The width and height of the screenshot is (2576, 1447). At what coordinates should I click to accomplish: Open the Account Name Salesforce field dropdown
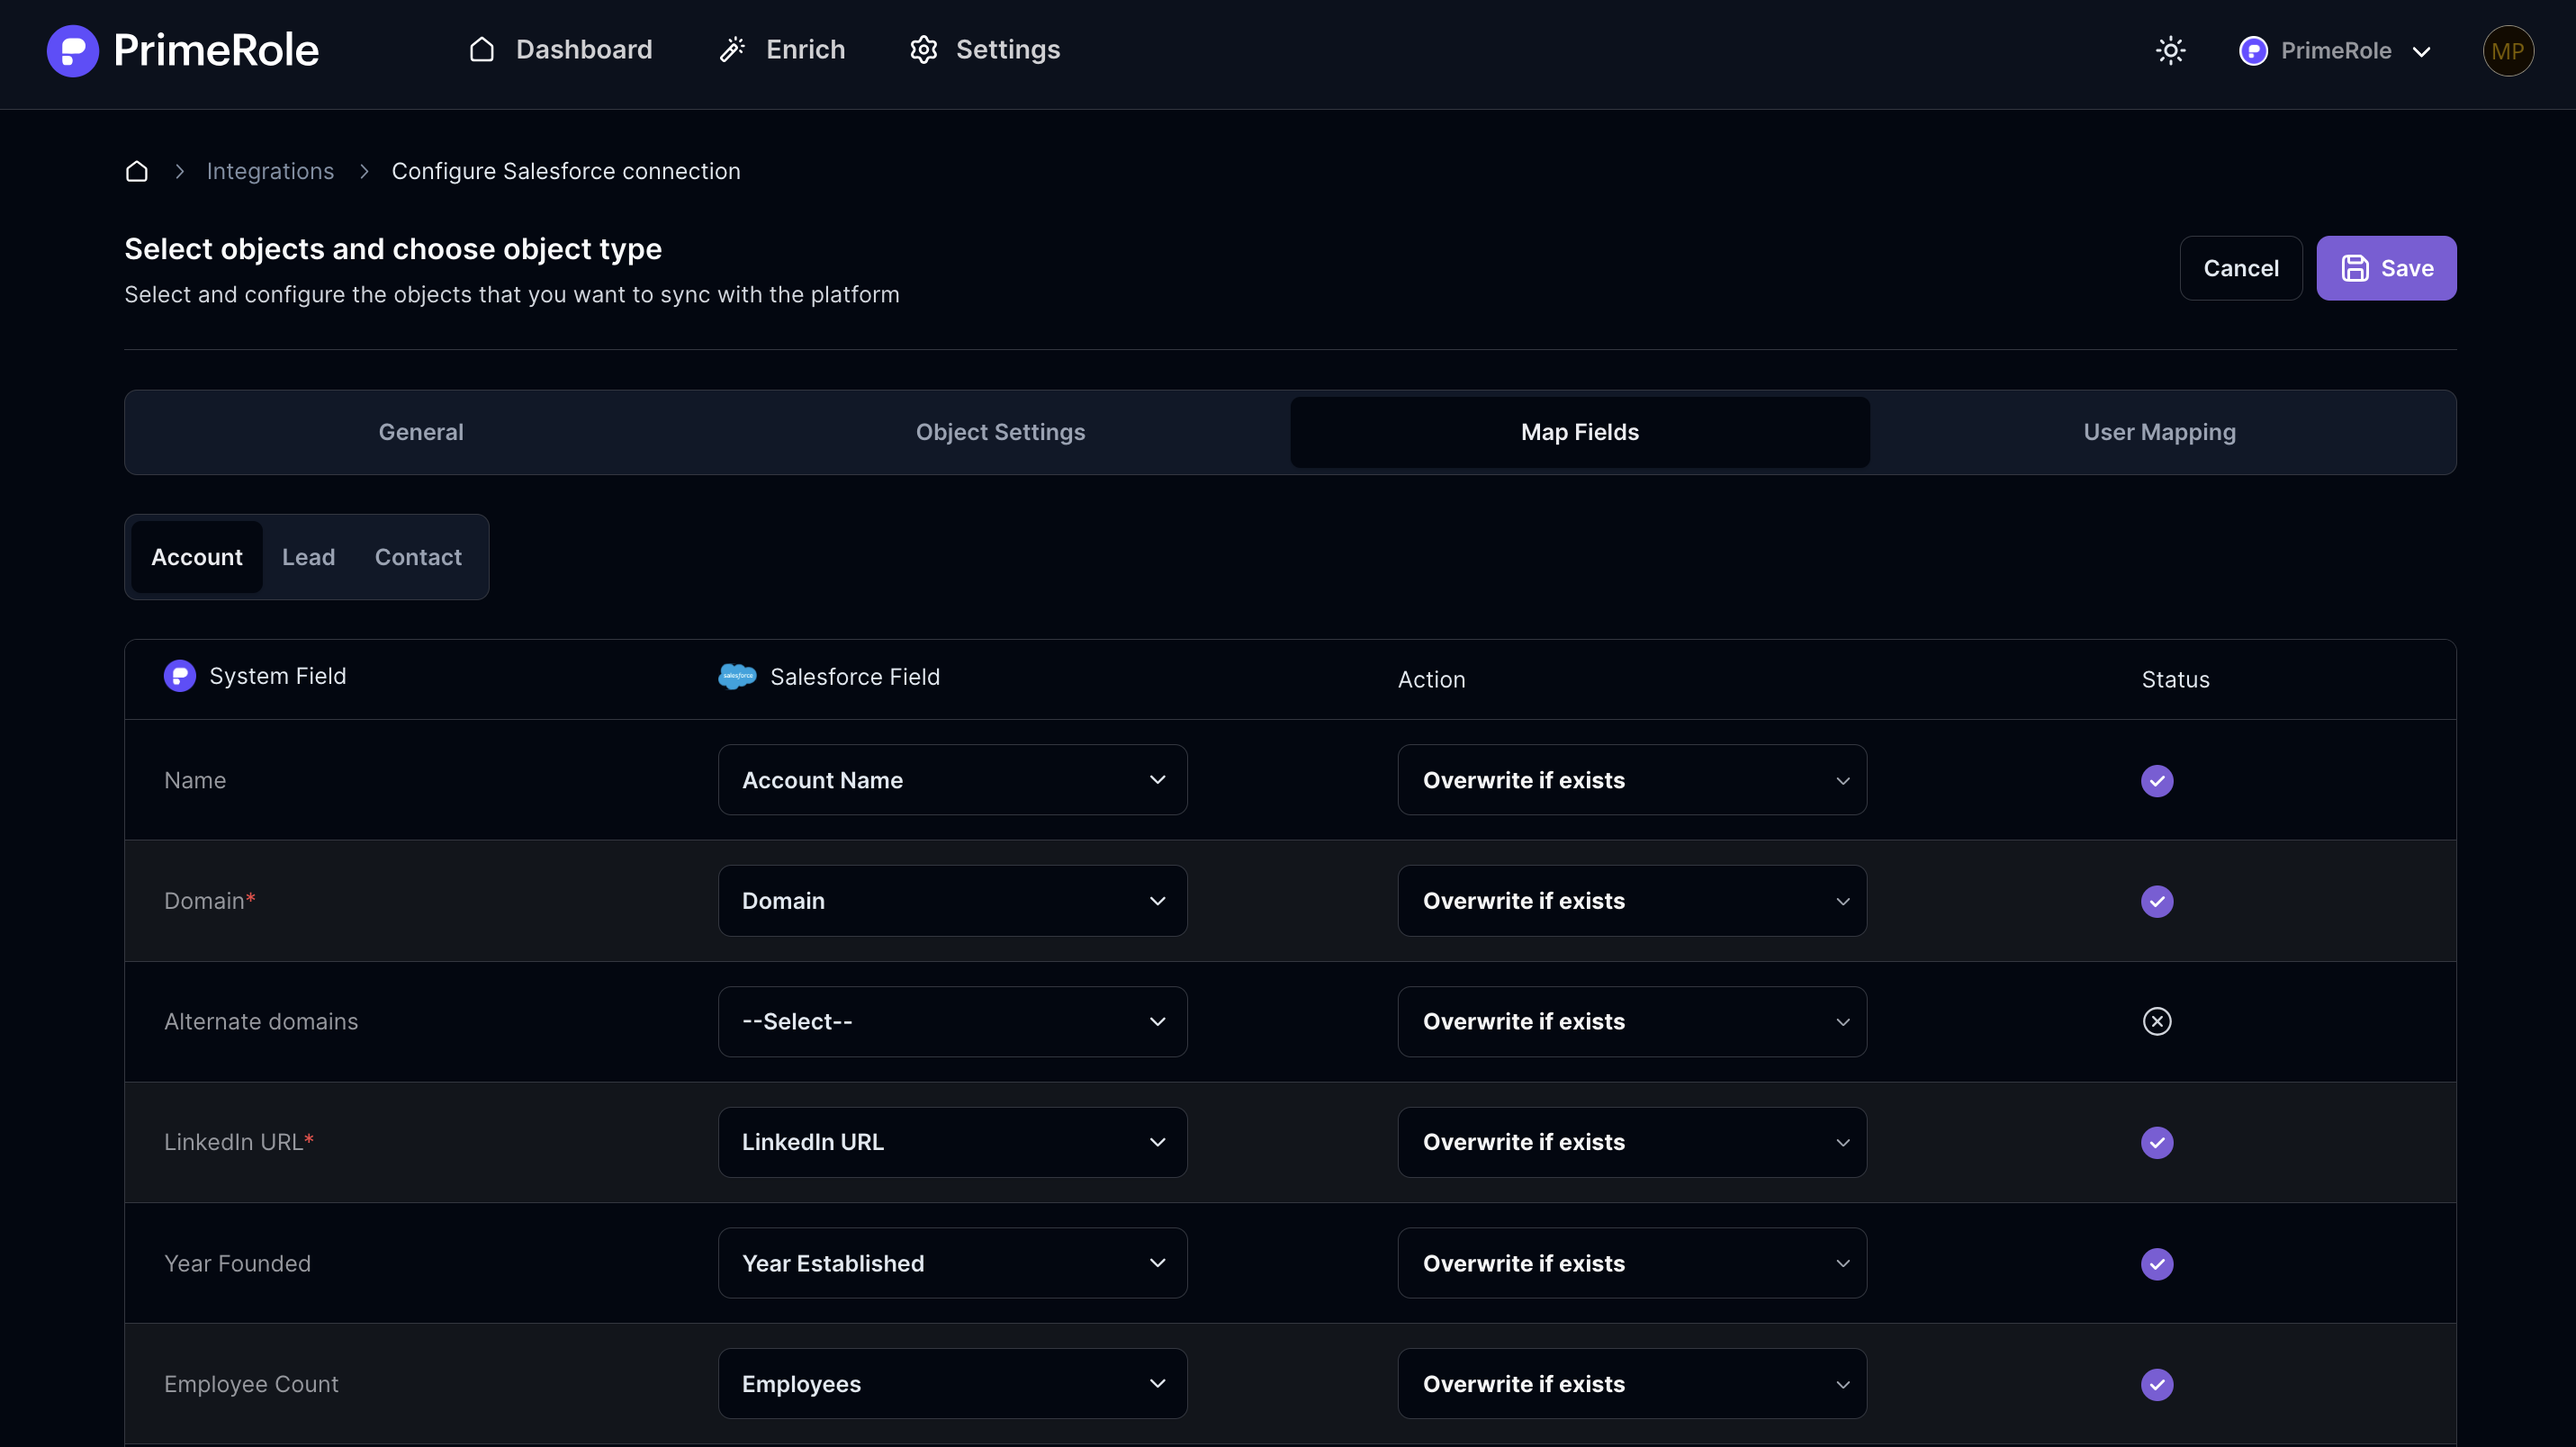coord(952,780)
